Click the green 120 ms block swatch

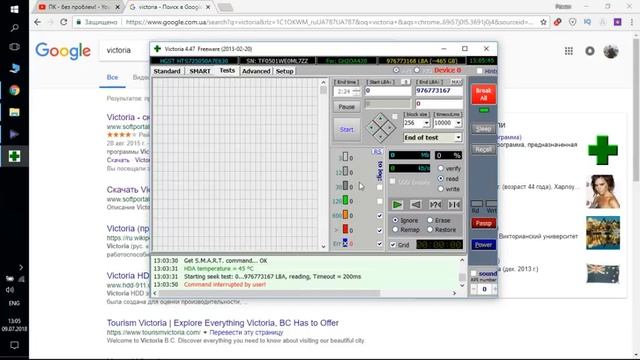[x=345, y=200]
